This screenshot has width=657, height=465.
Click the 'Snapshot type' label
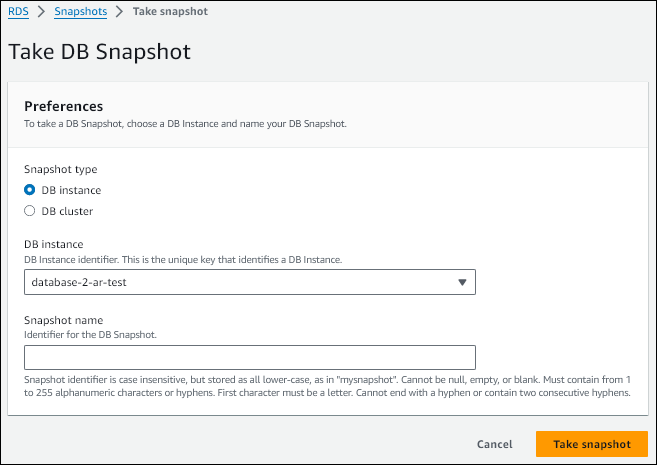[60, 170]
